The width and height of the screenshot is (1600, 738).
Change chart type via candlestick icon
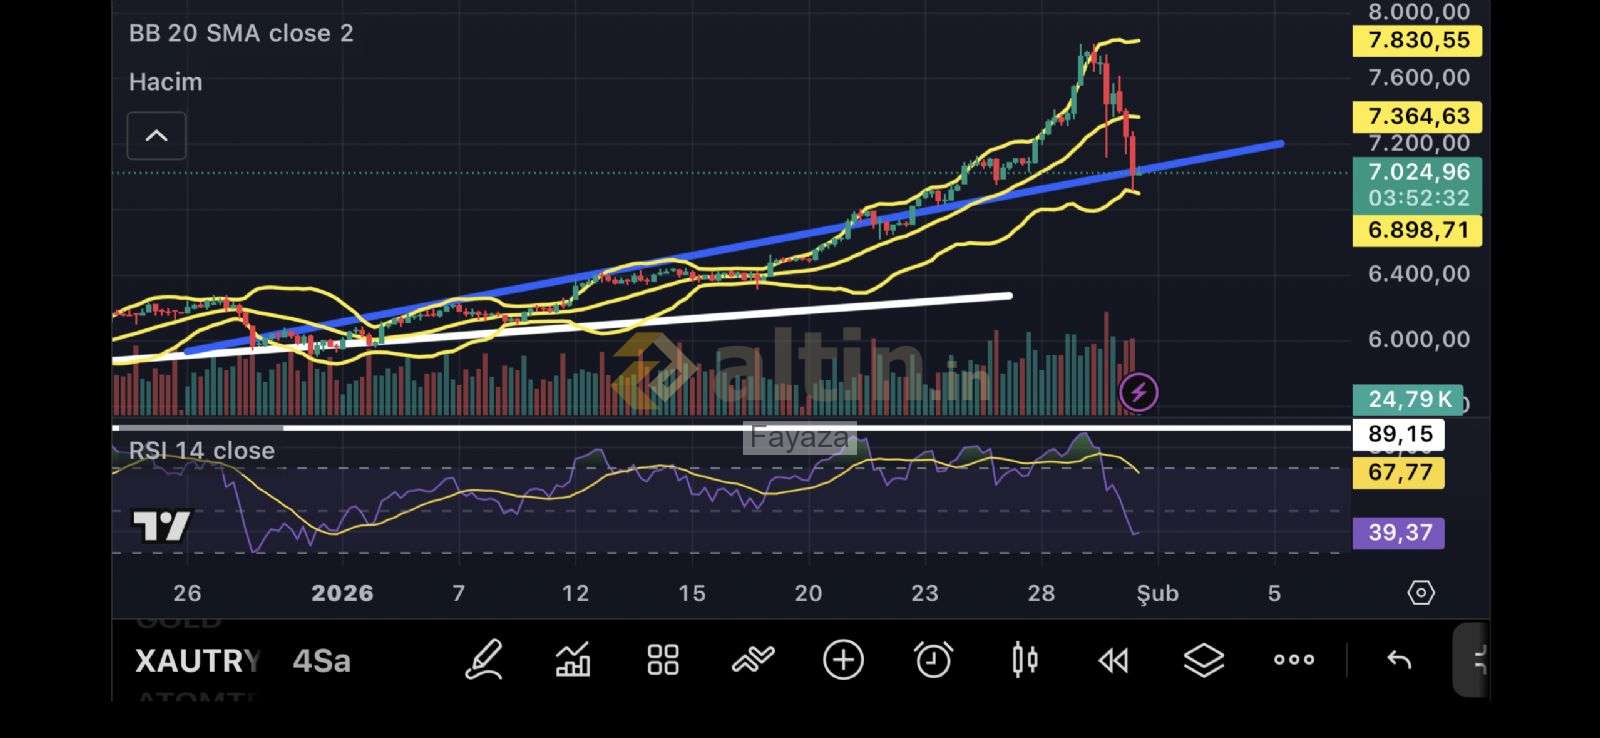1024,660
